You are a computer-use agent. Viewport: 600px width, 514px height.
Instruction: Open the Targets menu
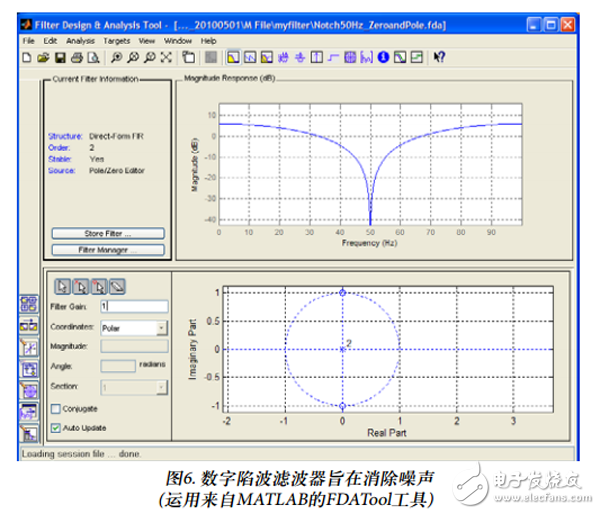(116, 41)
